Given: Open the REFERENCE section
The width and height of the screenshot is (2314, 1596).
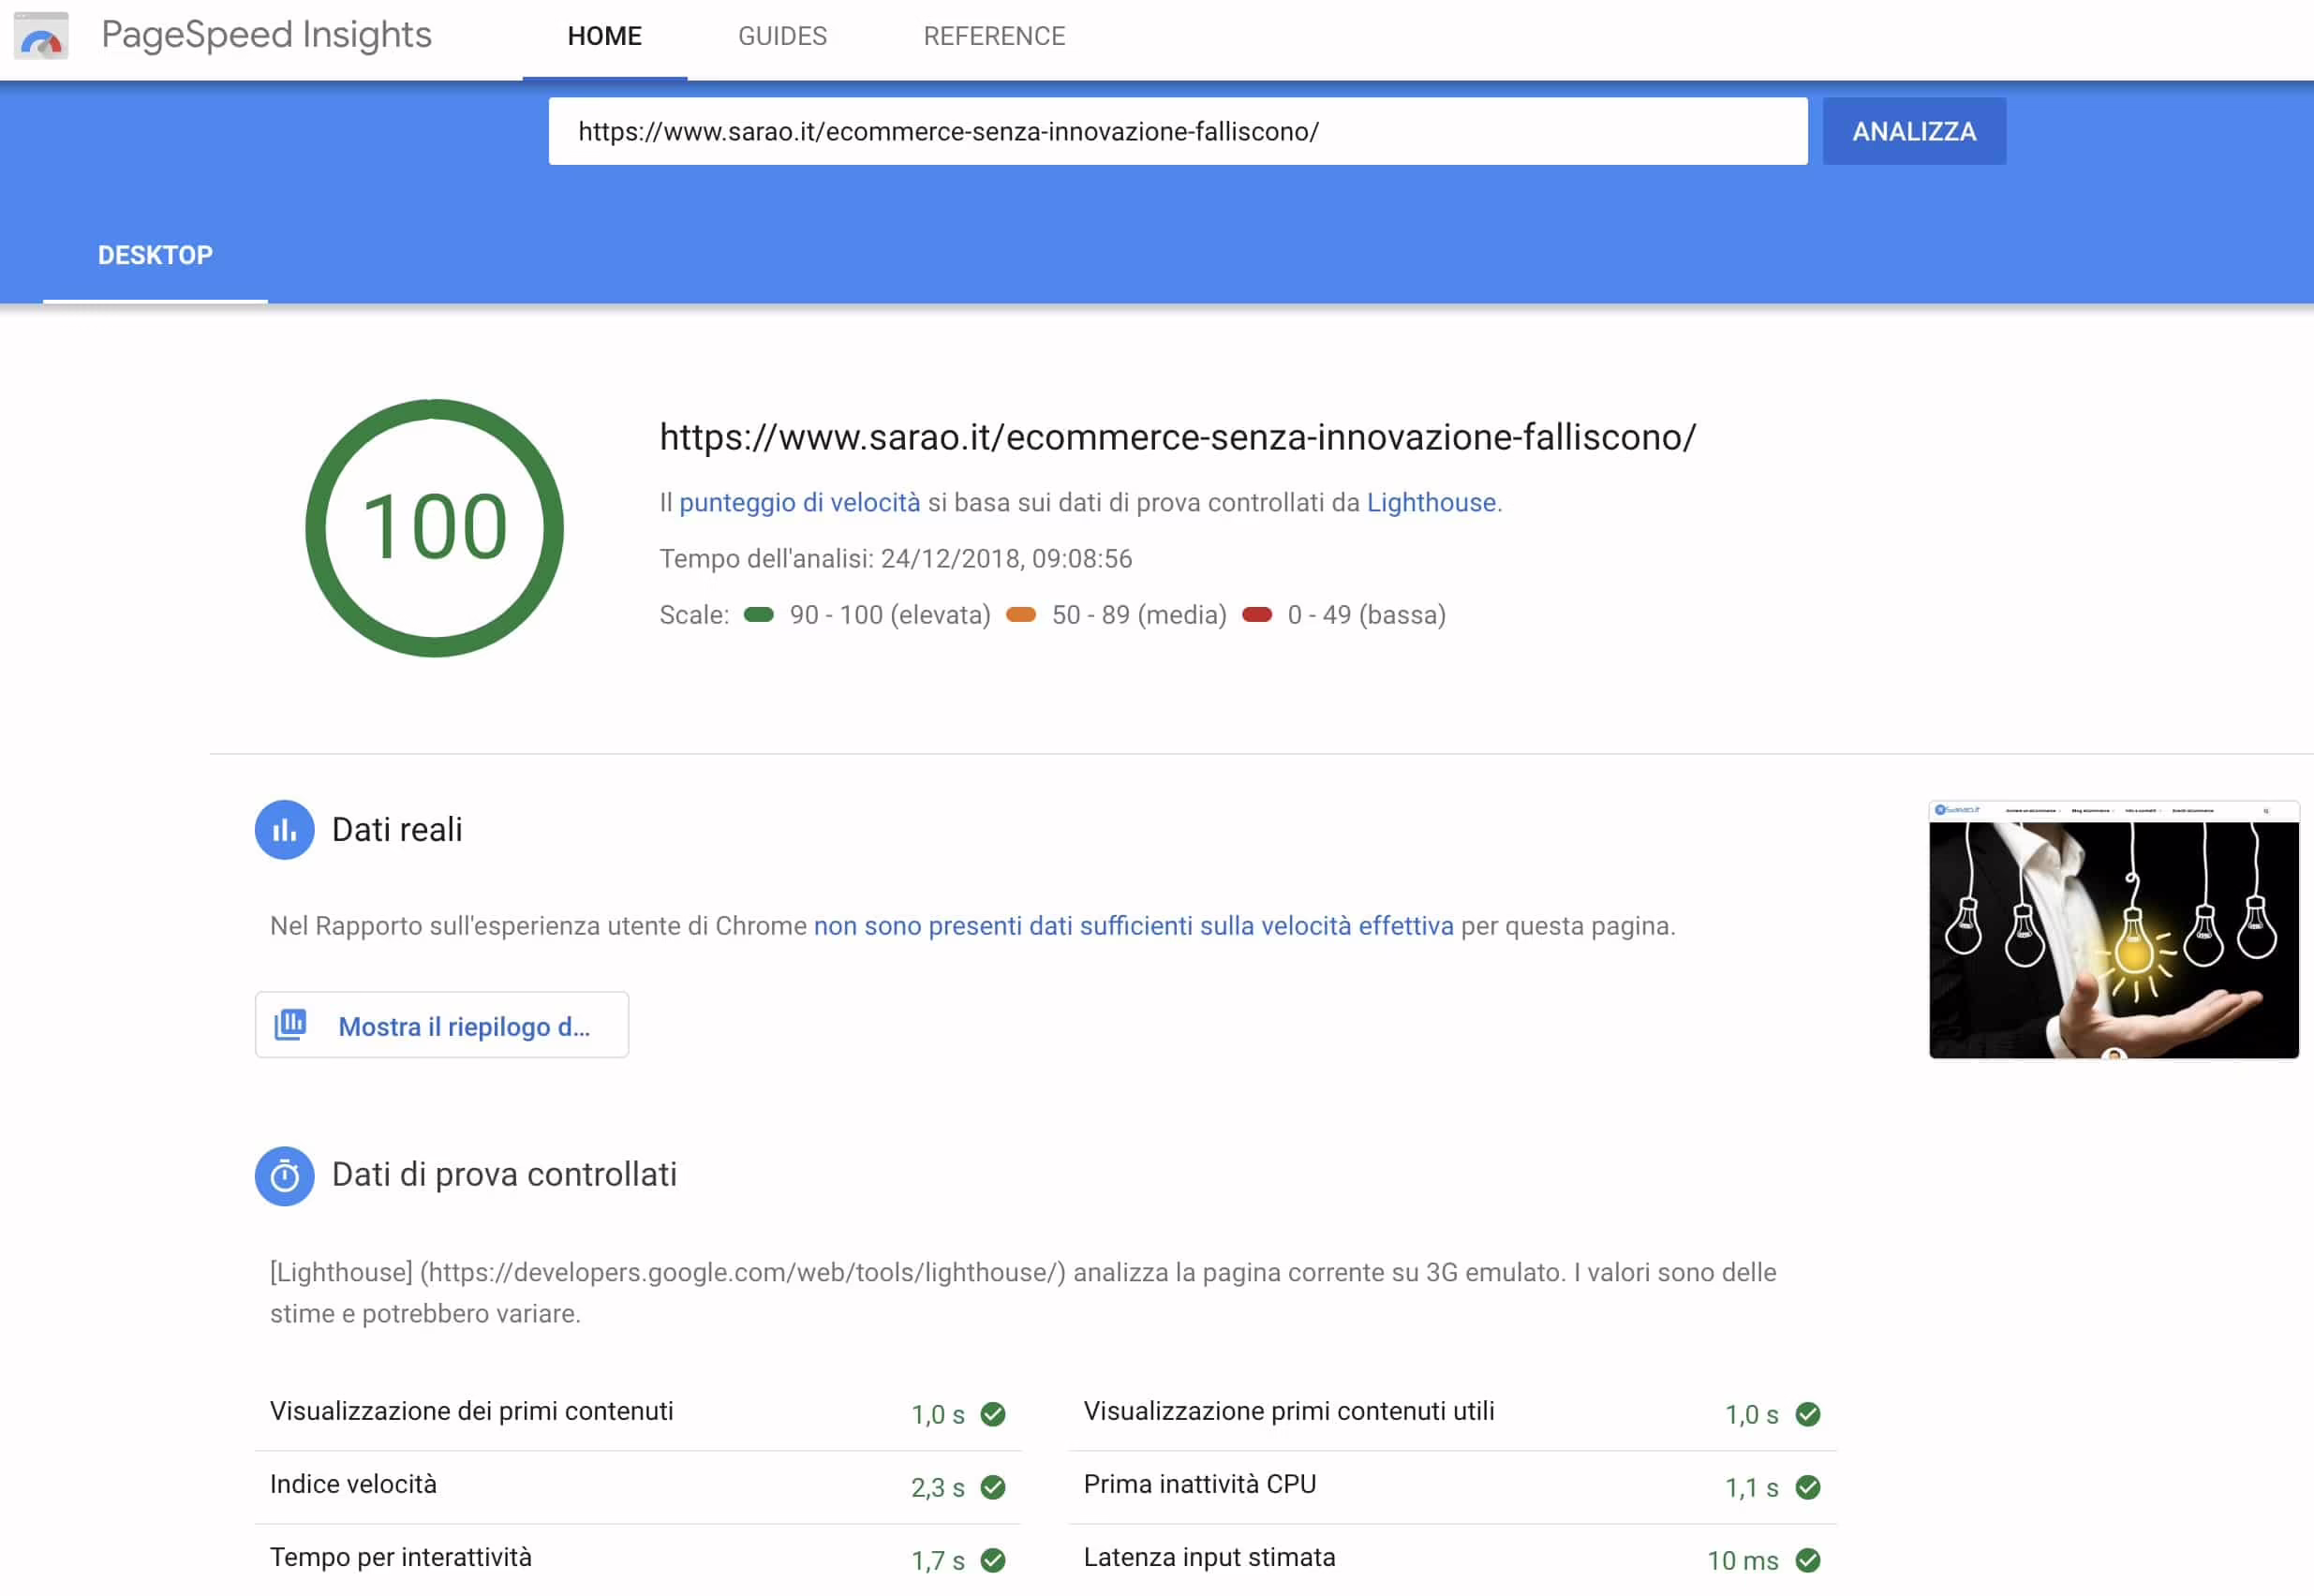Looking at the screenshot, I should click(x=994, y=36).
